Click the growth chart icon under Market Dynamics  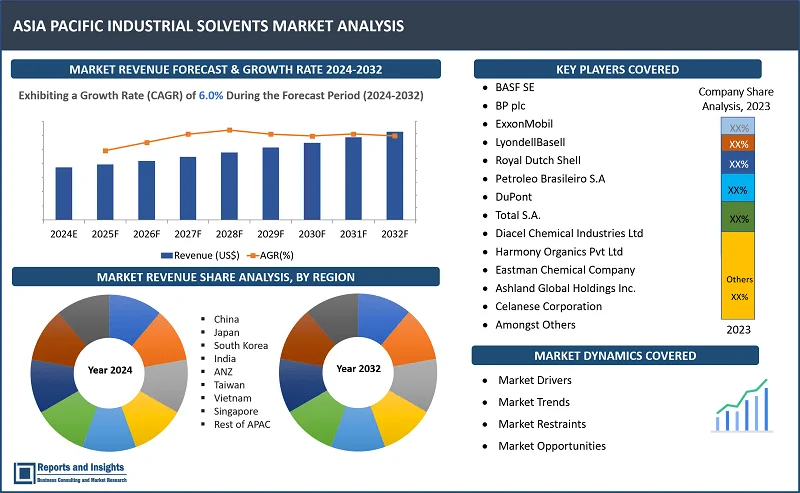tap(742, 406)
